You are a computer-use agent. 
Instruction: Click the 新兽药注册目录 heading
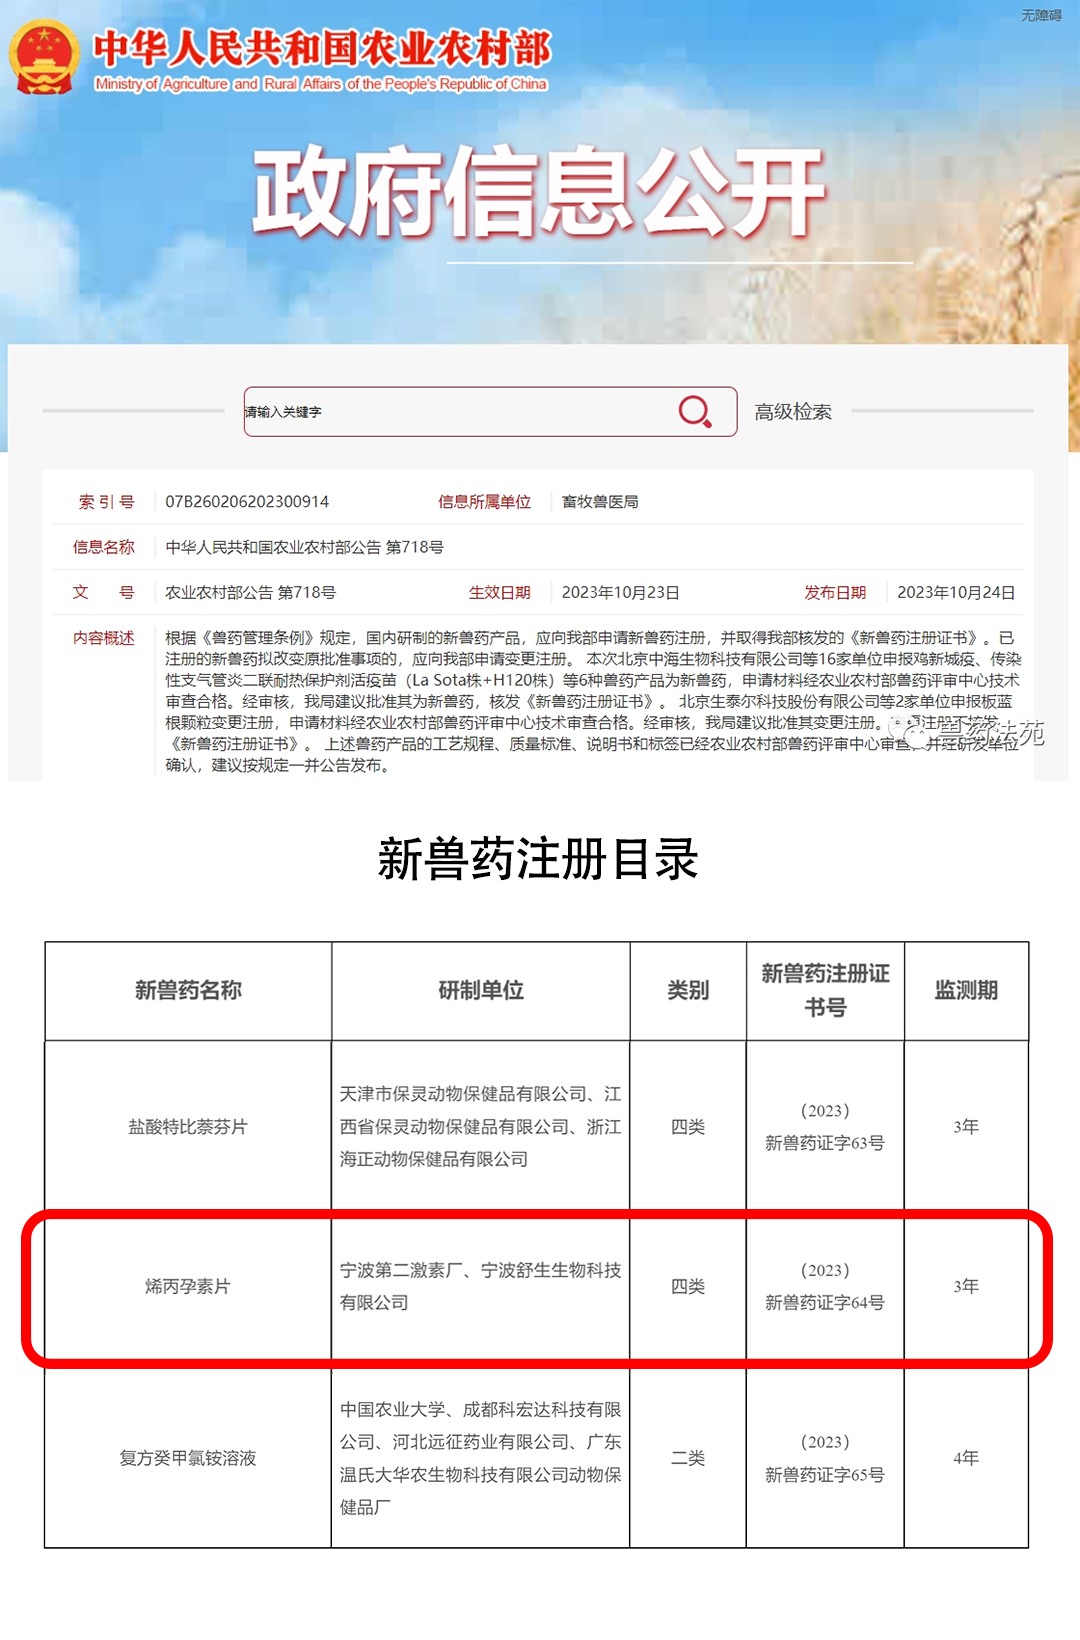(x=538, y=860)
